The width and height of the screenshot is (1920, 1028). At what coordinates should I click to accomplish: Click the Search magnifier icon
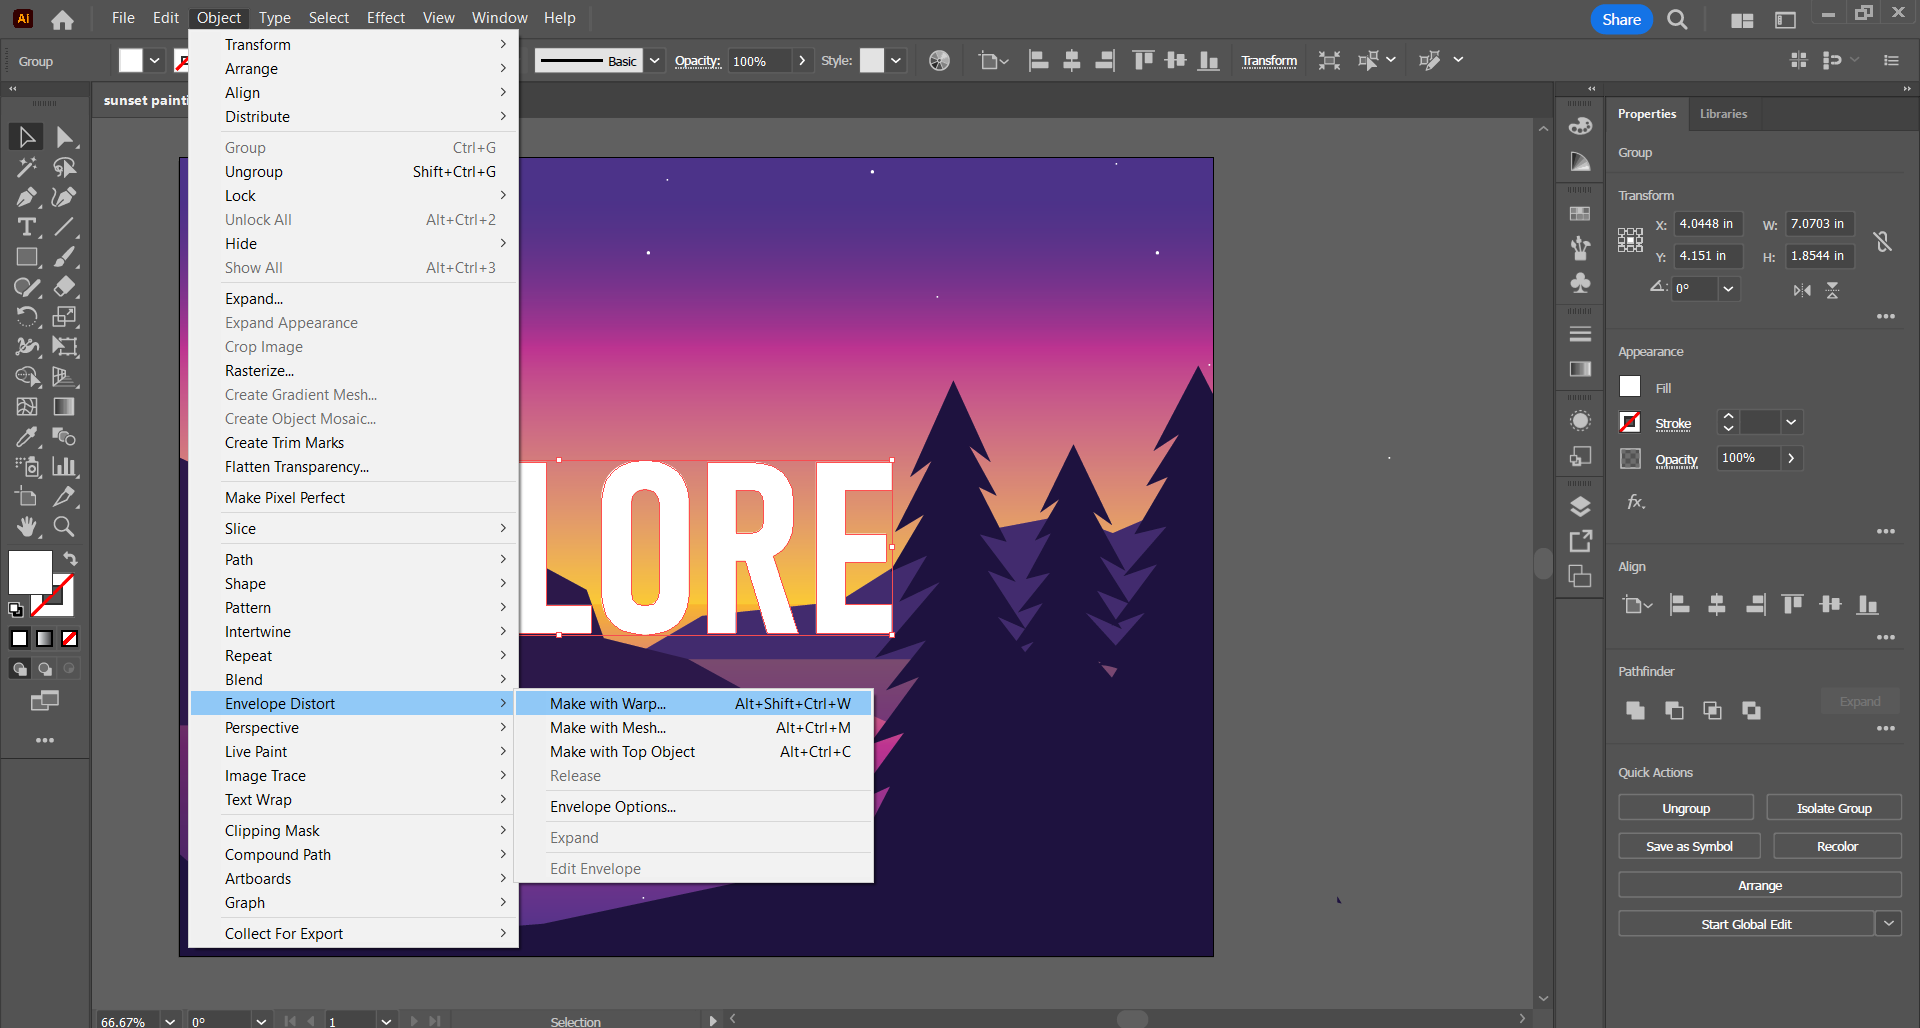coord(1677,20)
